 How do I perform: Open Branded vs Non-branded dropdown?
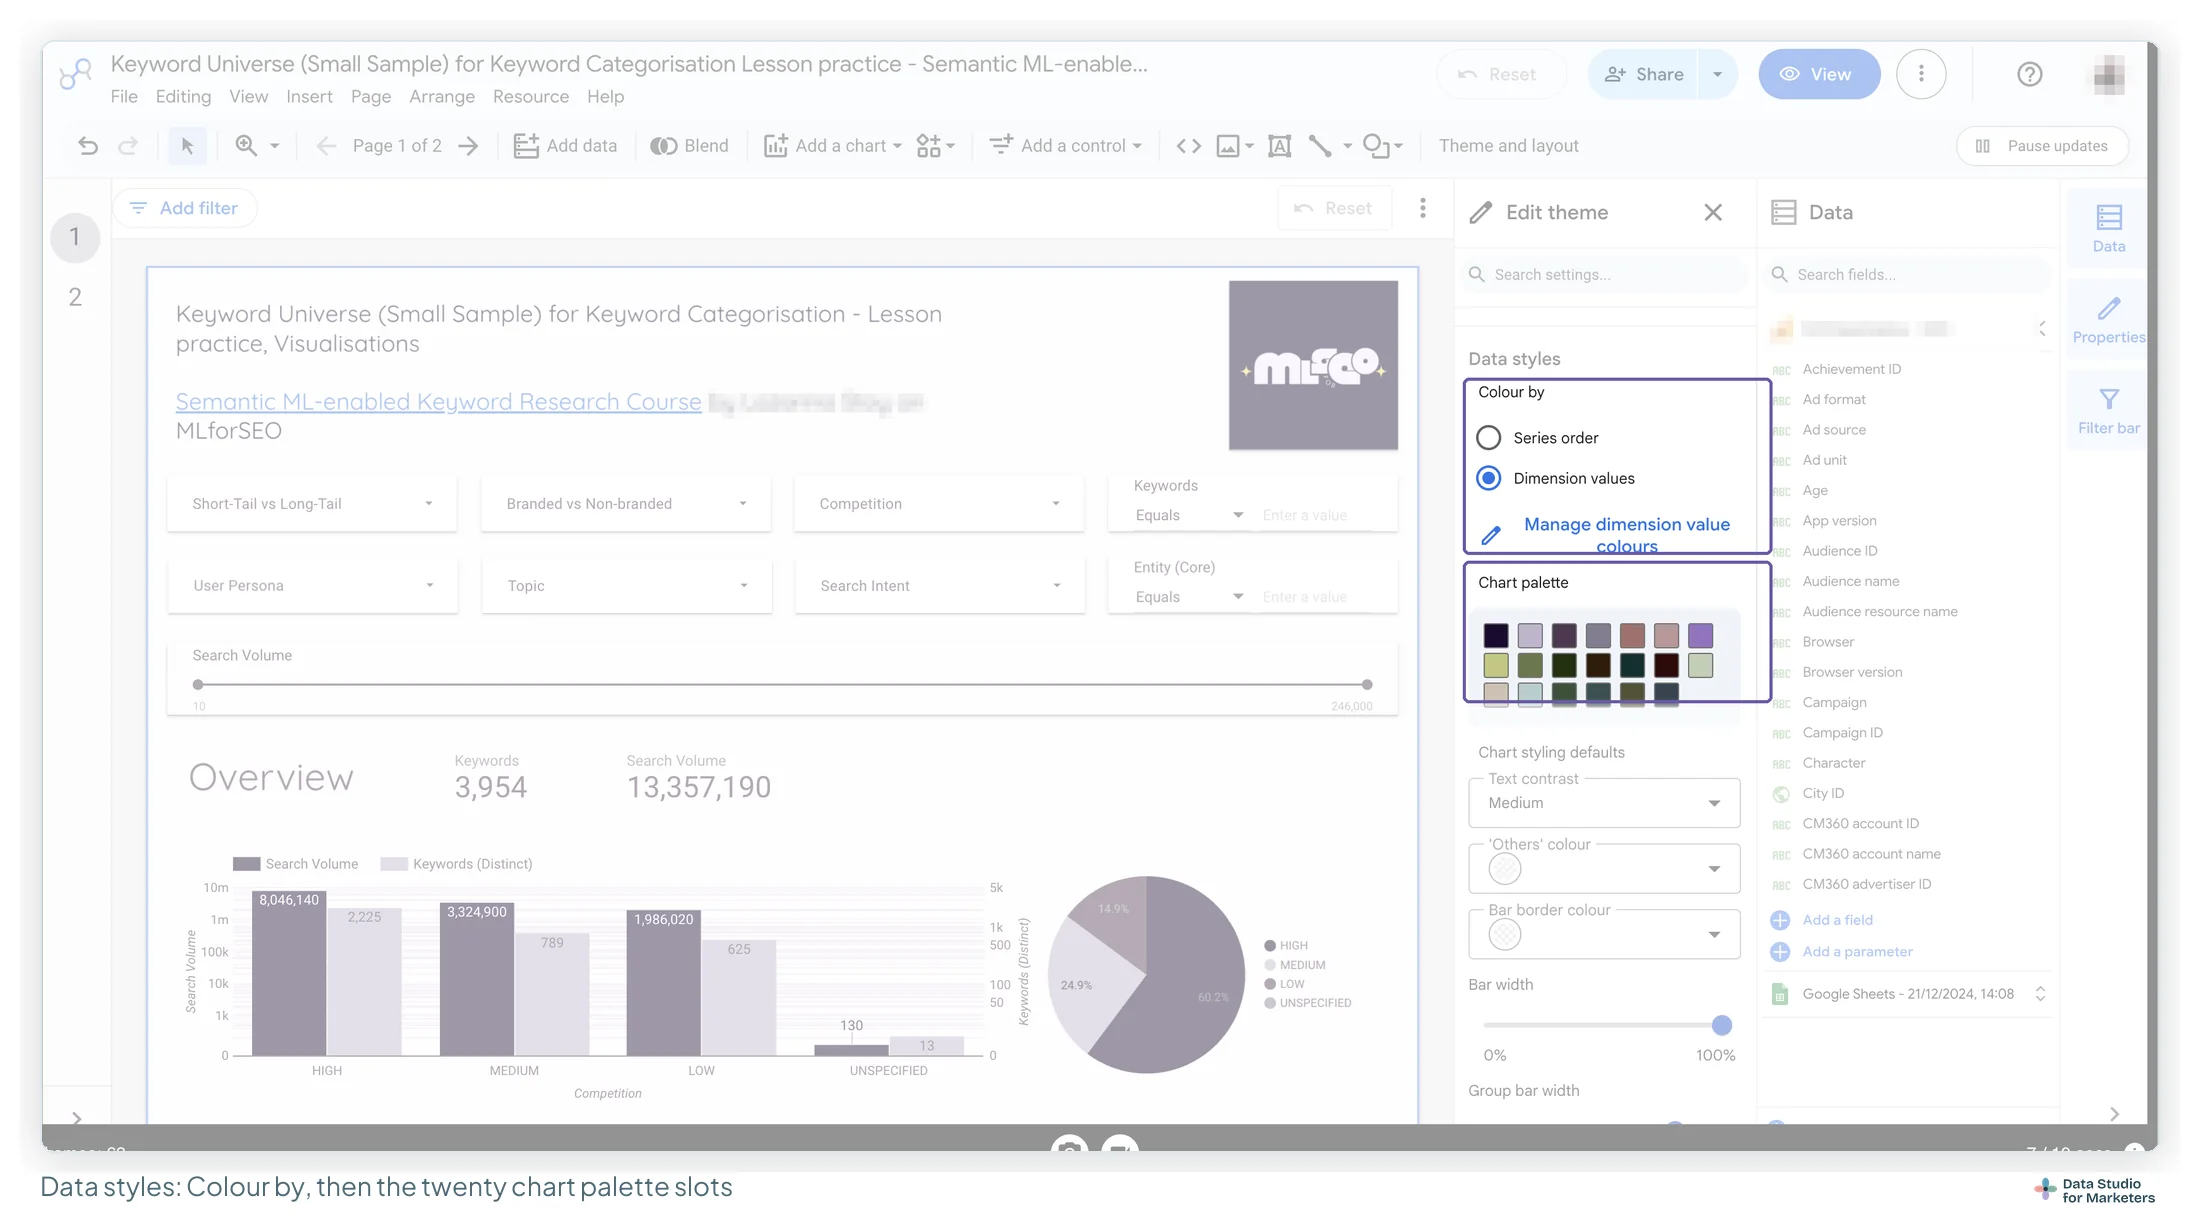[x=626, y=504]
